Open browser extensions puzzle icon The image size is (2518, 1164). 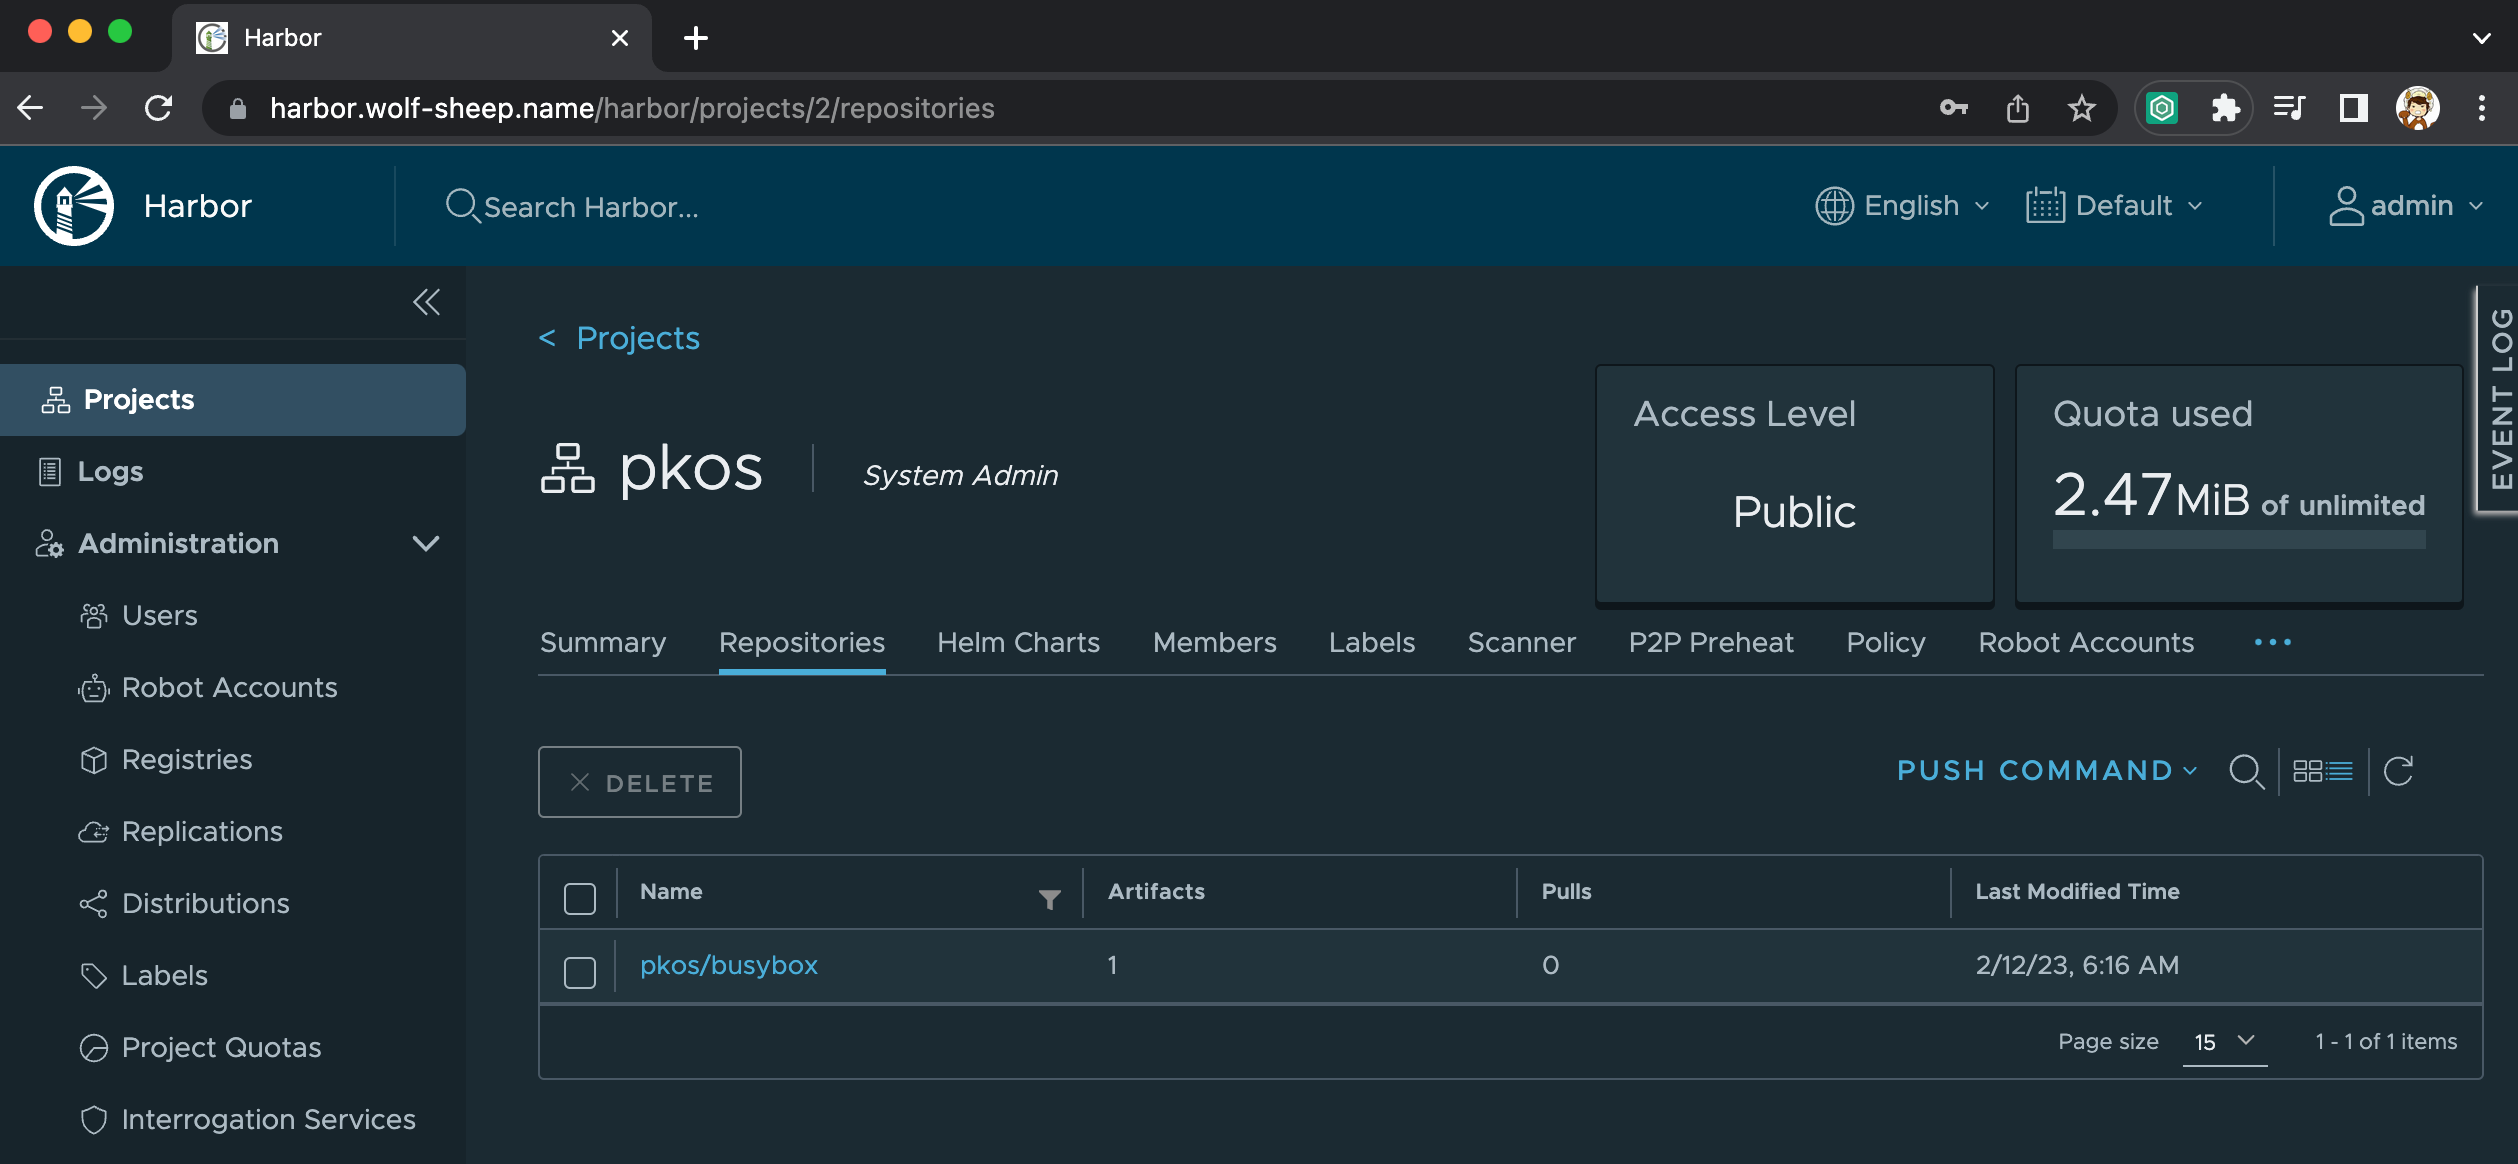(x=2225, y=108)
